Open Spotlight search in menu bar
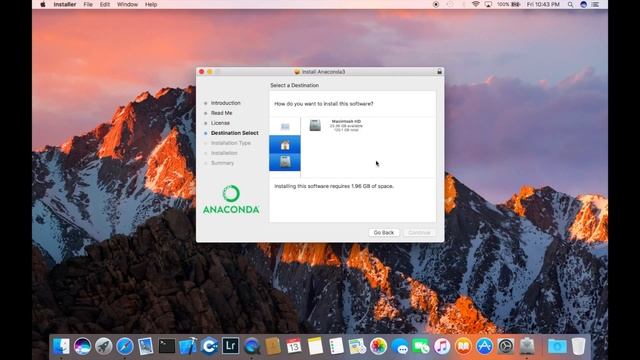The image size is (640, 360). [x=571, y=4]
